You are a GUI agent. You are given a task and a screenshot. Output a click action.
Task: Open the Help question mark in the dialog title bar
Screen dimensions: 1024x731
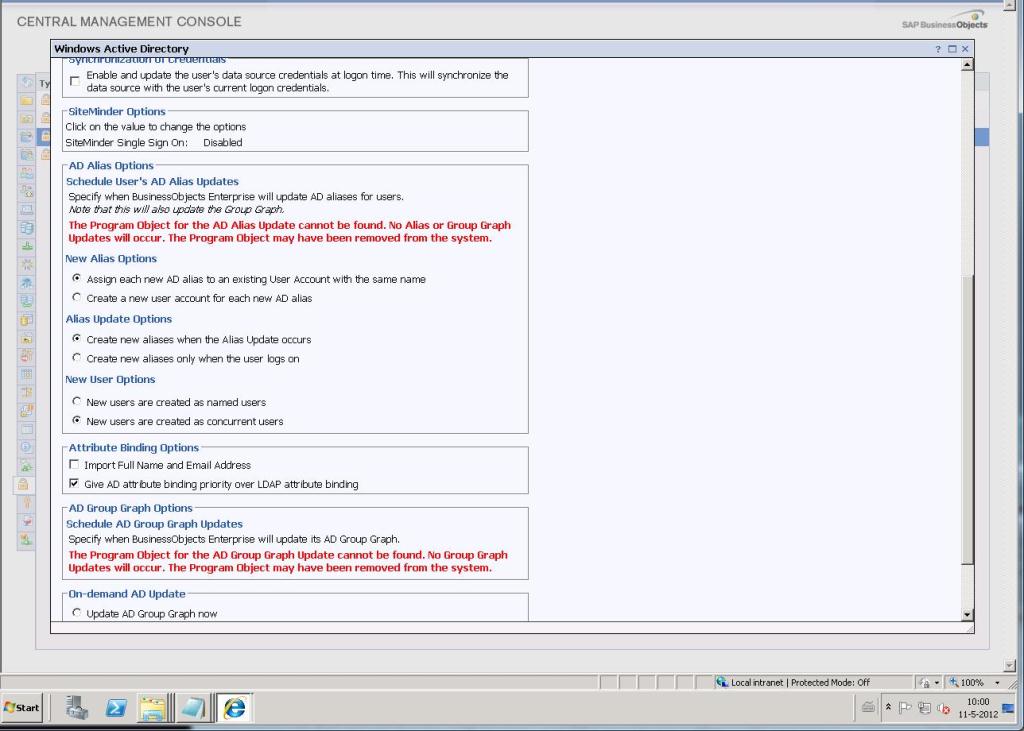coord(938,49)
